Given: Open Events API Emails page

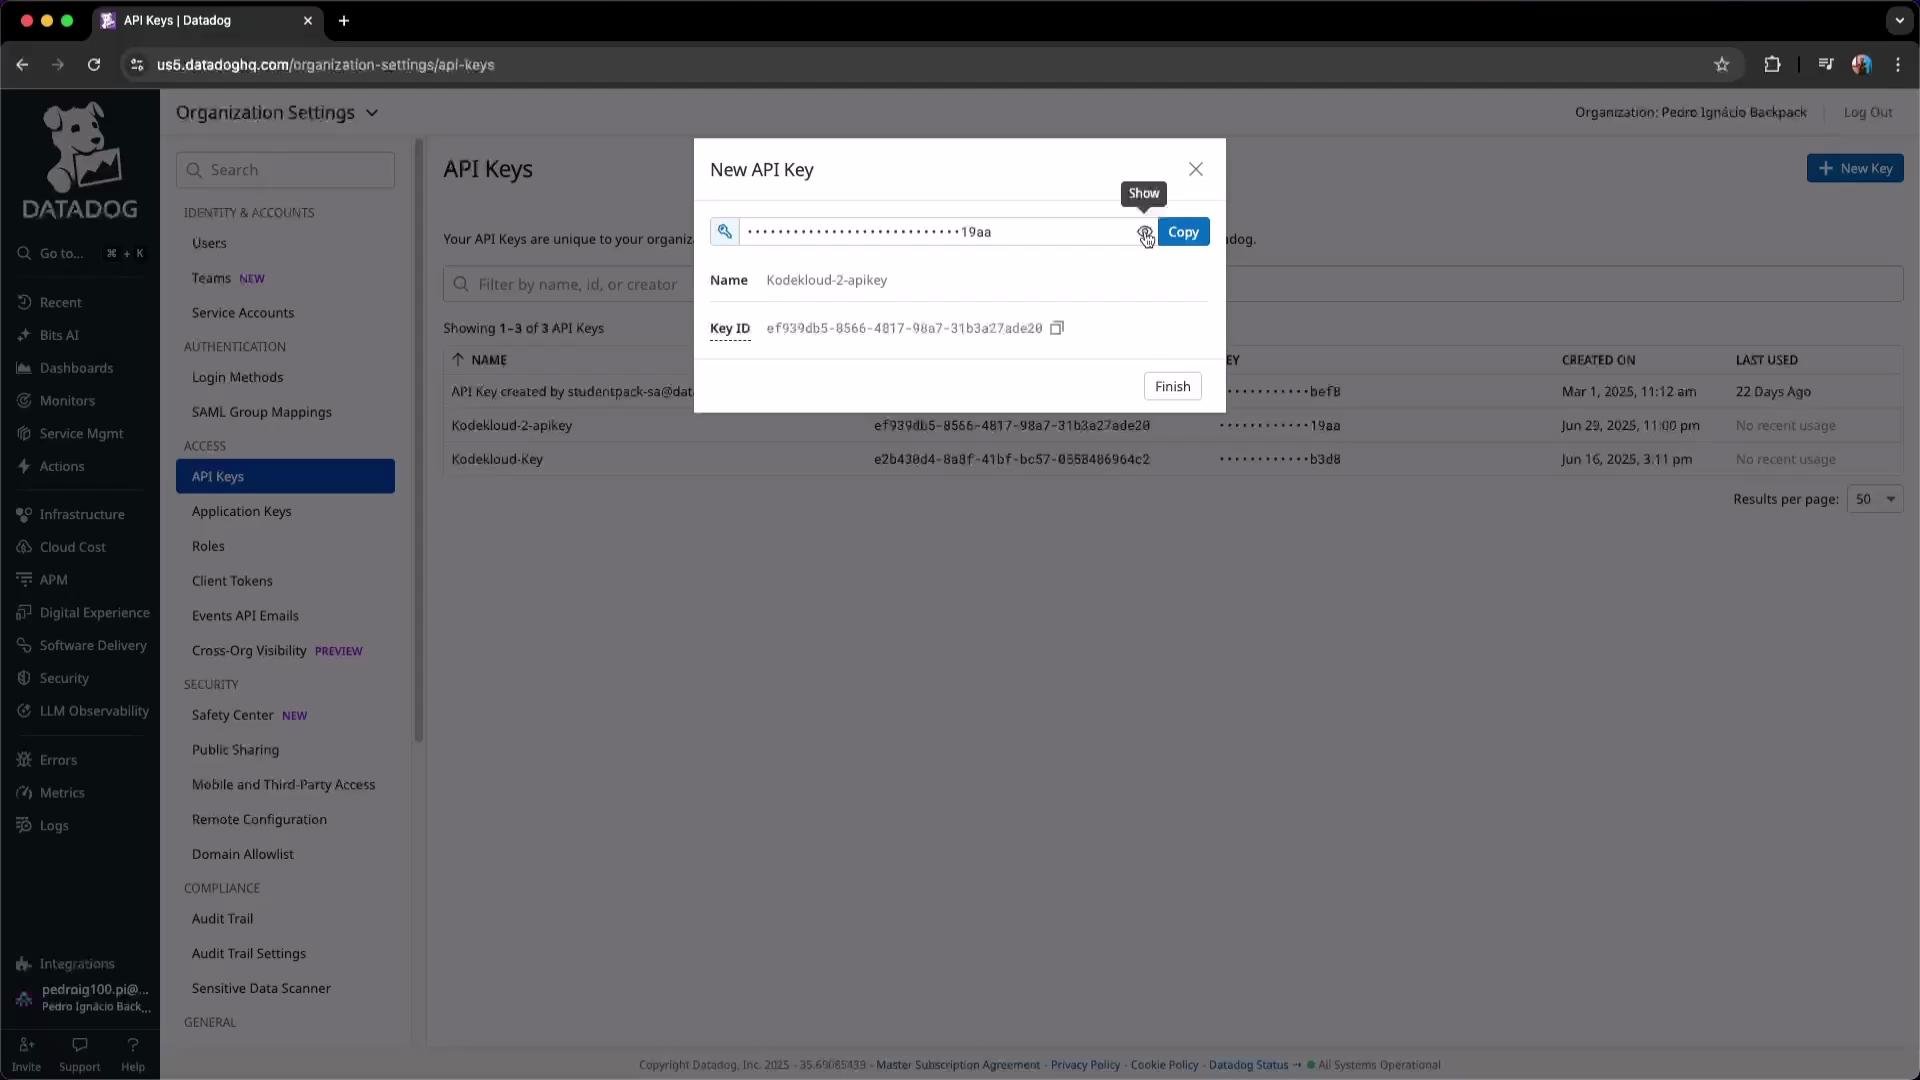Looking at the screenshot, I should [x=245, y=616].
